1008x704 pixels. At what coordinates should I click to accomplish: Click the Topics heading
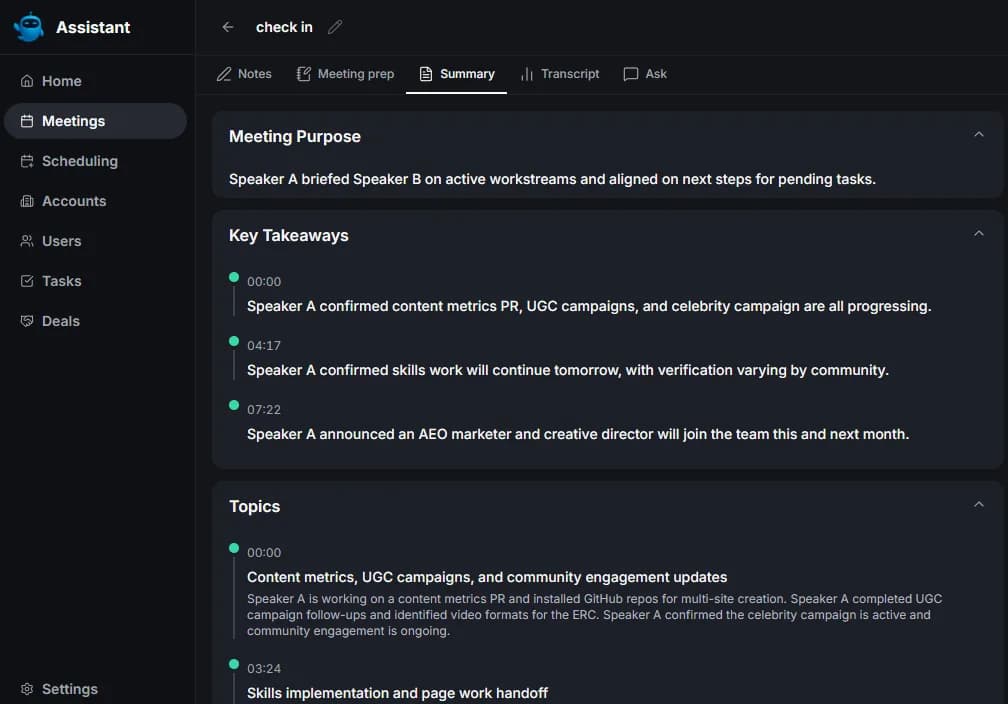click(255, 507)
